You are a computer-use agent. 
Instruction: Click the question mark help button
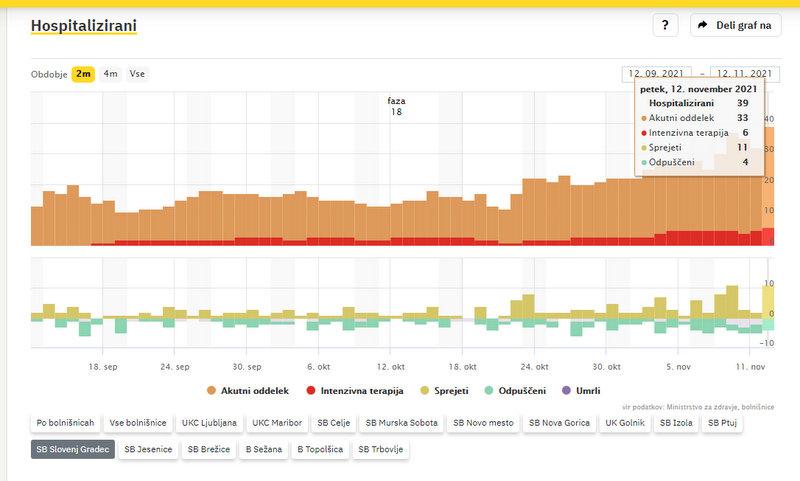[666, 25]
